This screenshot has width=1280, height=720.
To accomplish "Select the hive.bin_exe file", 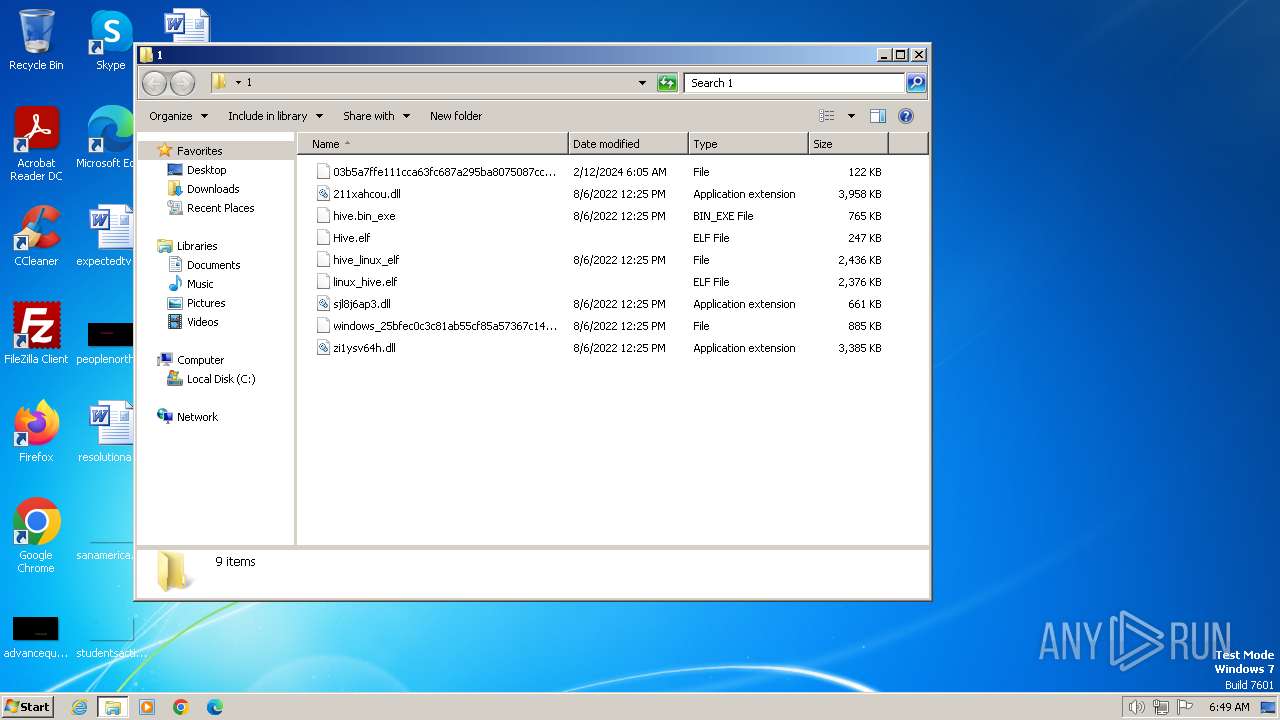I will click(364, 216).
